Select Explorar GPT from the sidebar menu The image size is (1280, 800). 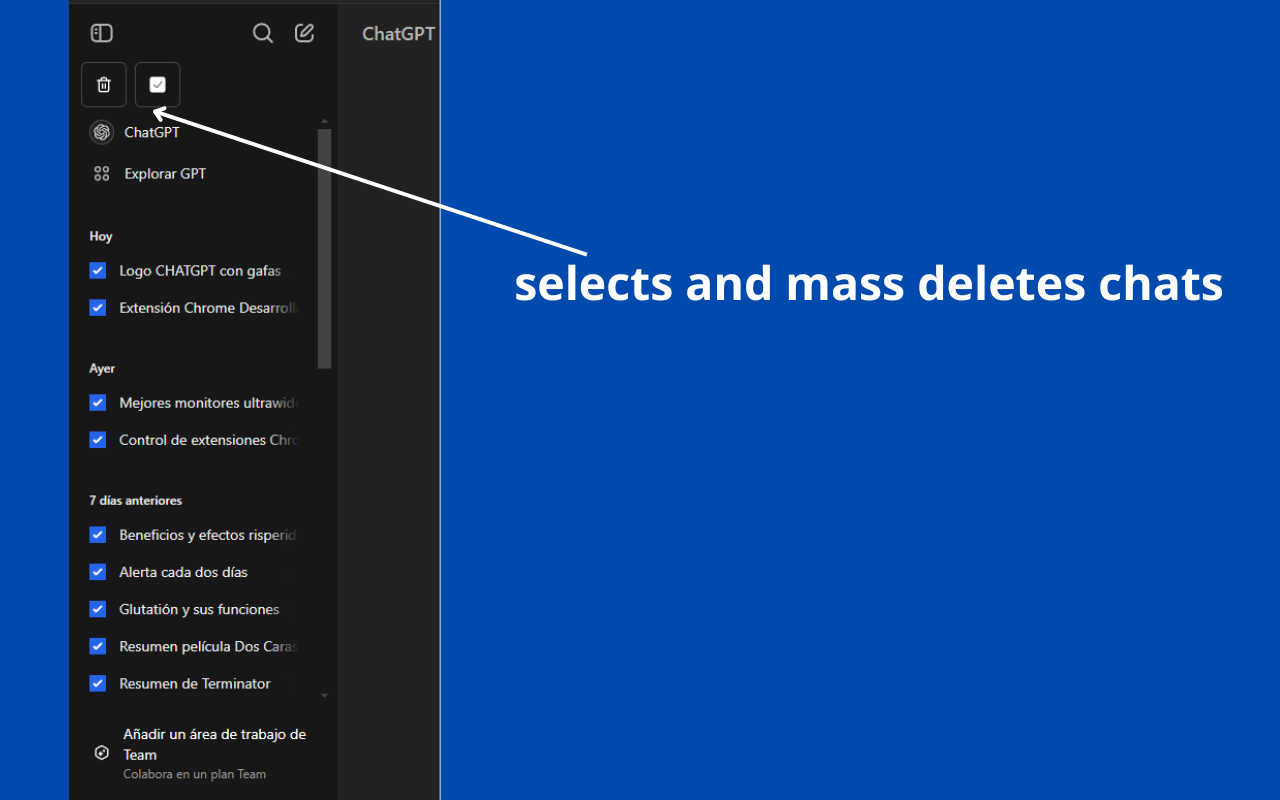[164, 172]
